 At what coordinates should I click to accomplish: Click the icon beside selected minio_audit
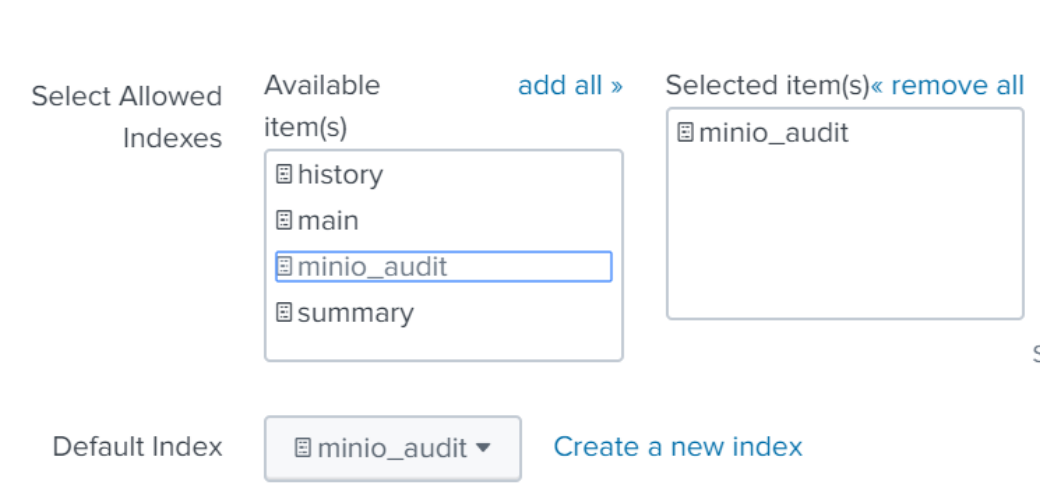point(685,132)
